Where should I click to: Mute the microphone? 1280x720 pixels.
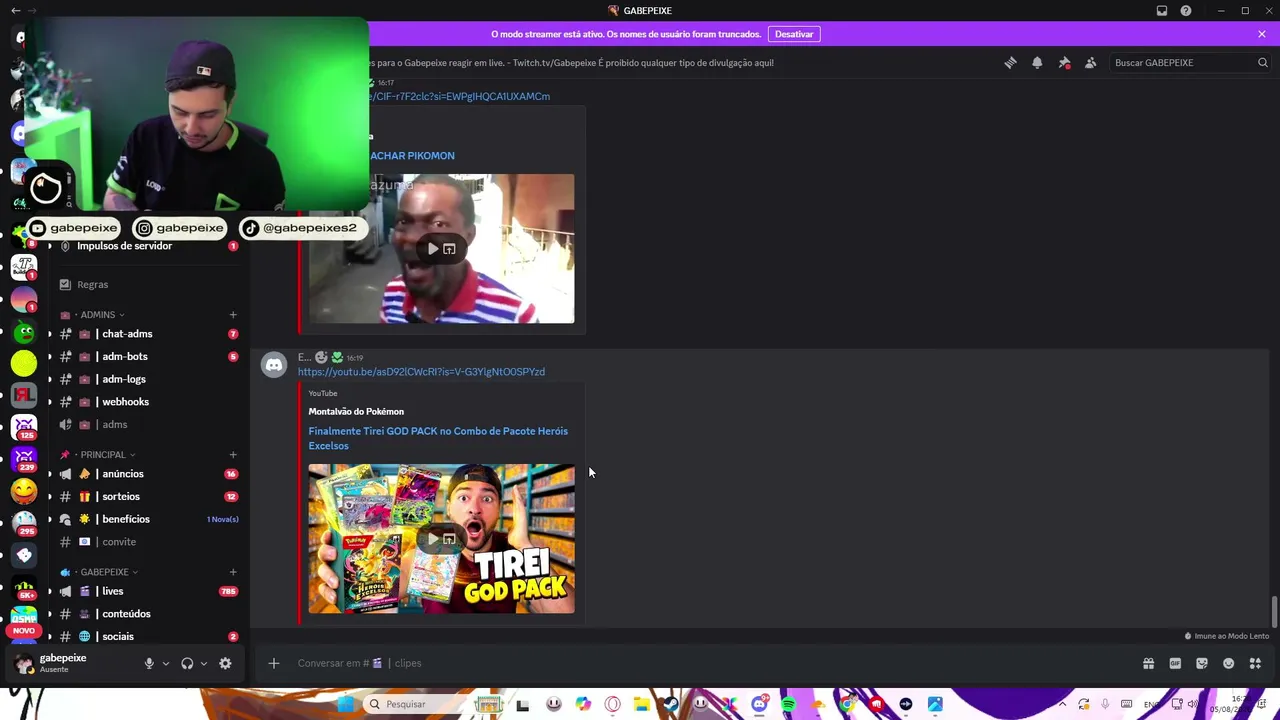149,663
